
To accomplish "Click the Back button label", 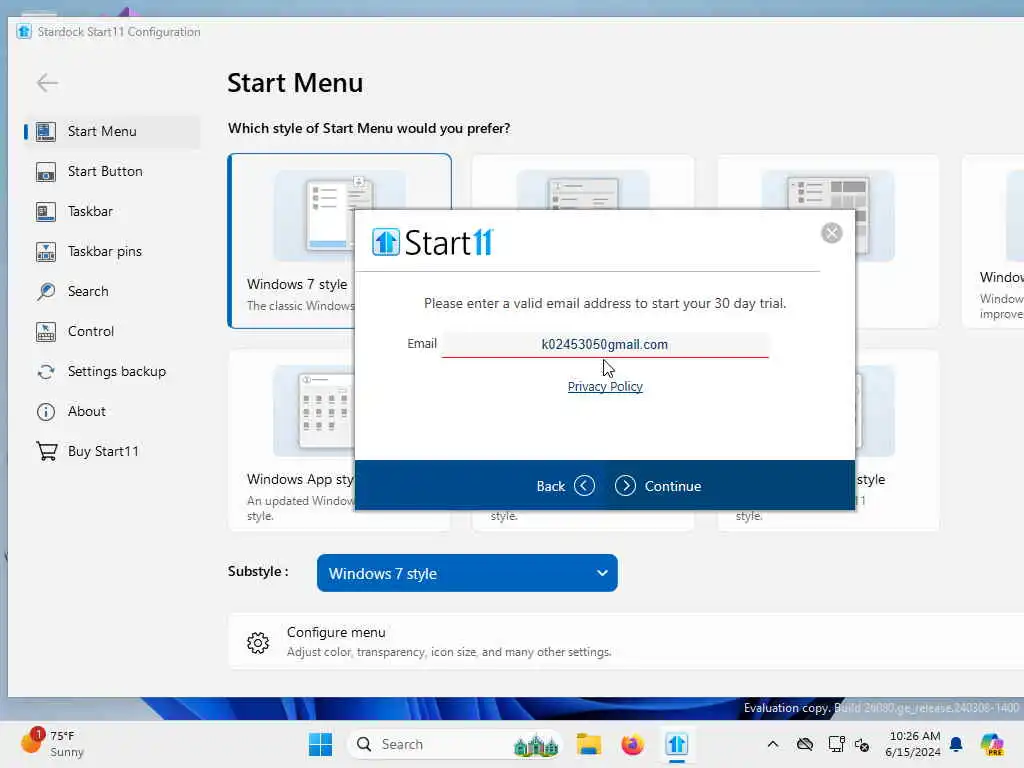I will 551,486.
